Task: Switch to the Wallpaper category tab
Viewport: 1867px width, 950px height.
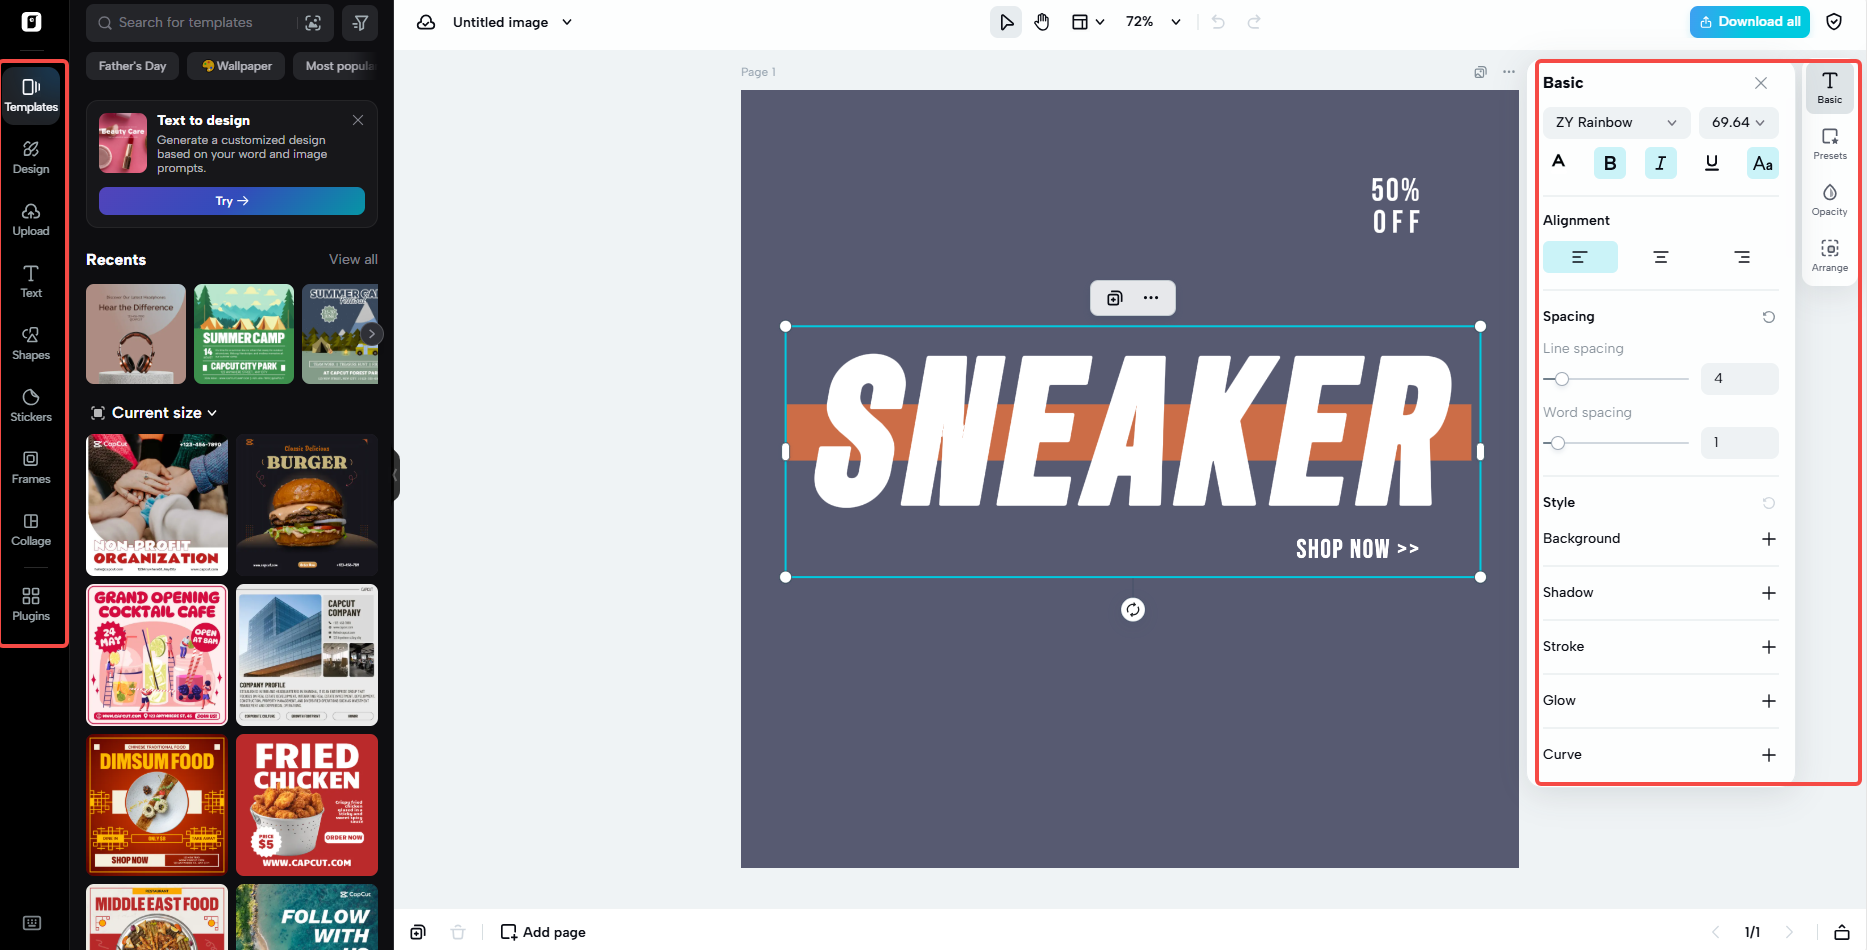Action: point(235,66)
